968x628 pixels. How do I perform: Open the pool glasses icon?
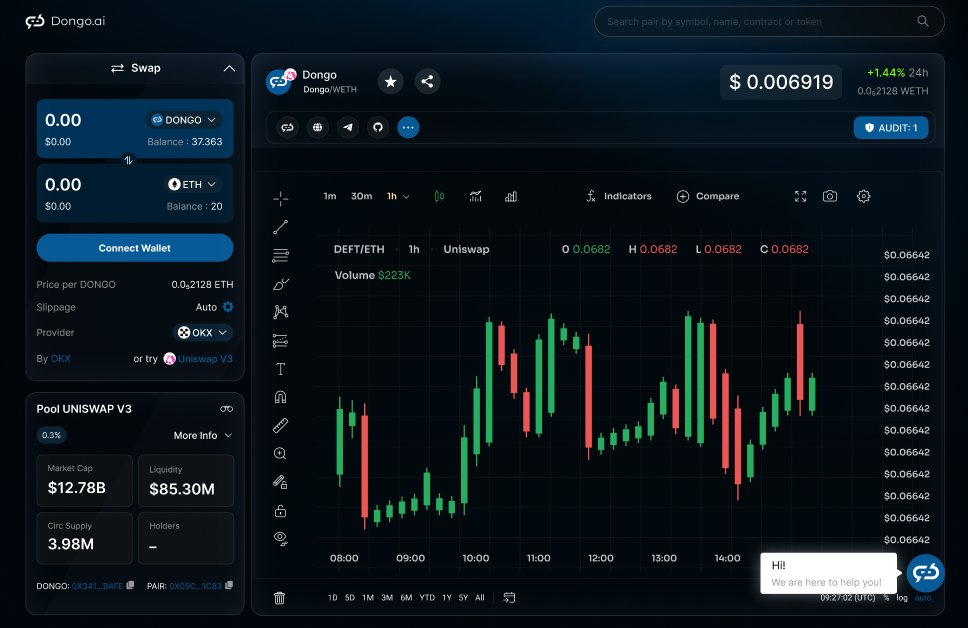[227, 409]
